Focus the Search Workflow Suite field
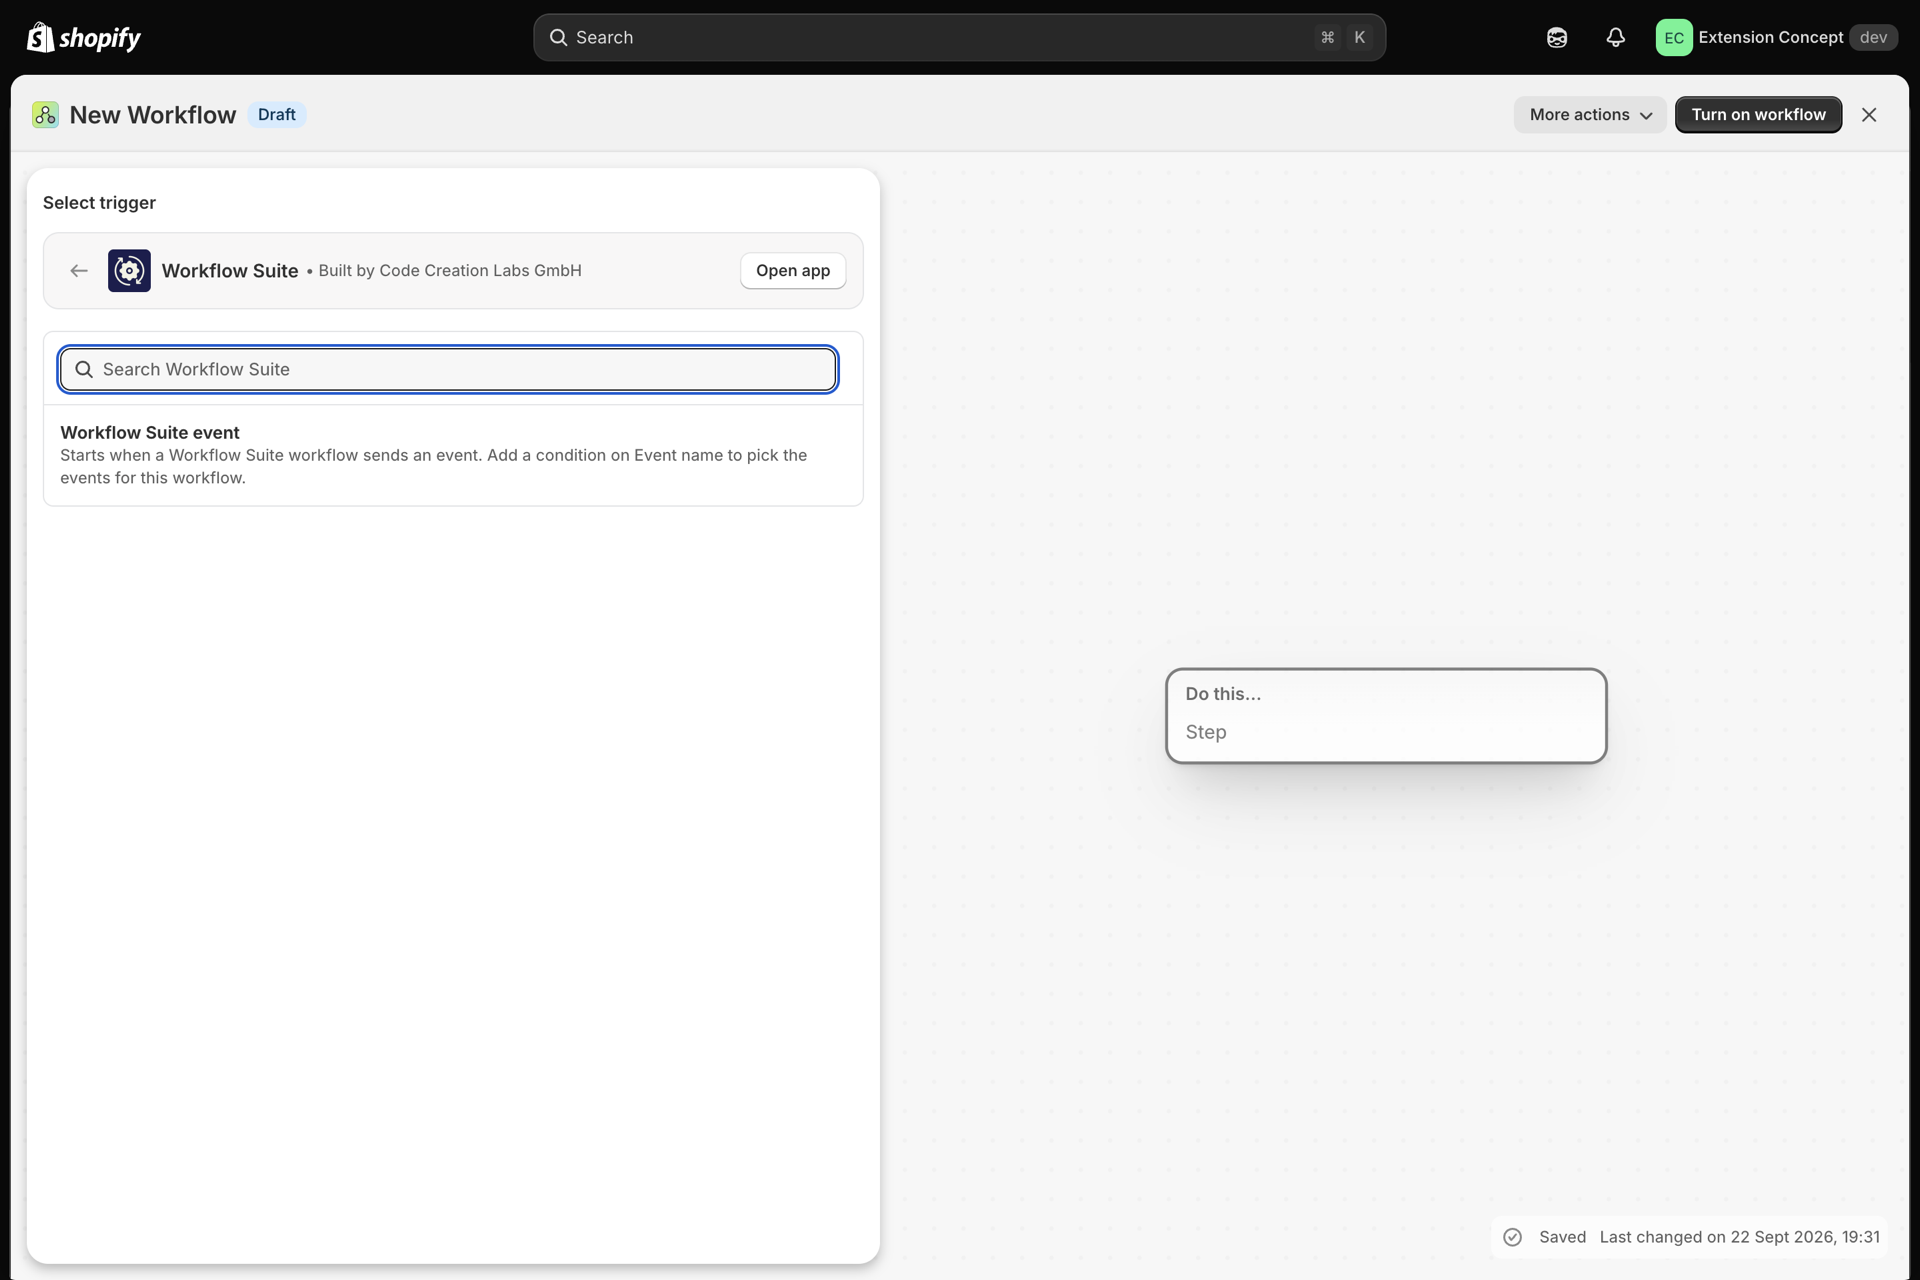The width and height of the screenshot is (1920, 1280). (x=448, y=369)
